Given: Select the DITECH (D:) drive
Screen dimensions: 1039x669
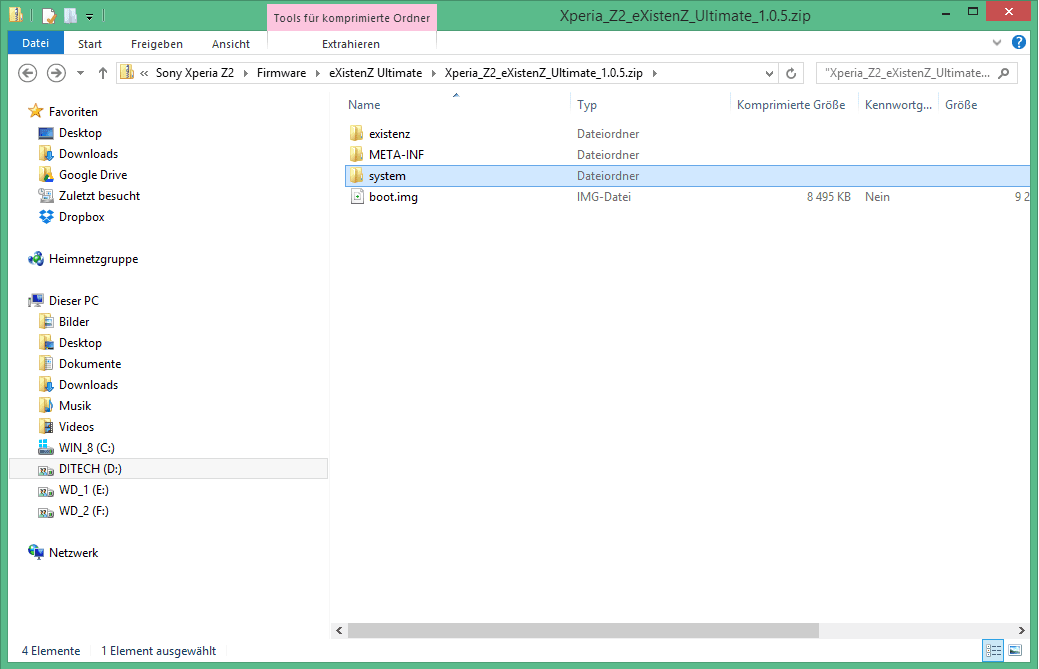Looking at the screenshot, I should 169,469.
